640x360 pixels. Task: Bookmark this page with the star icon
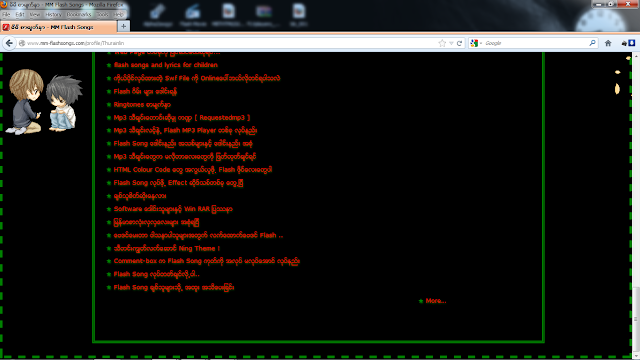click(442, 43)
